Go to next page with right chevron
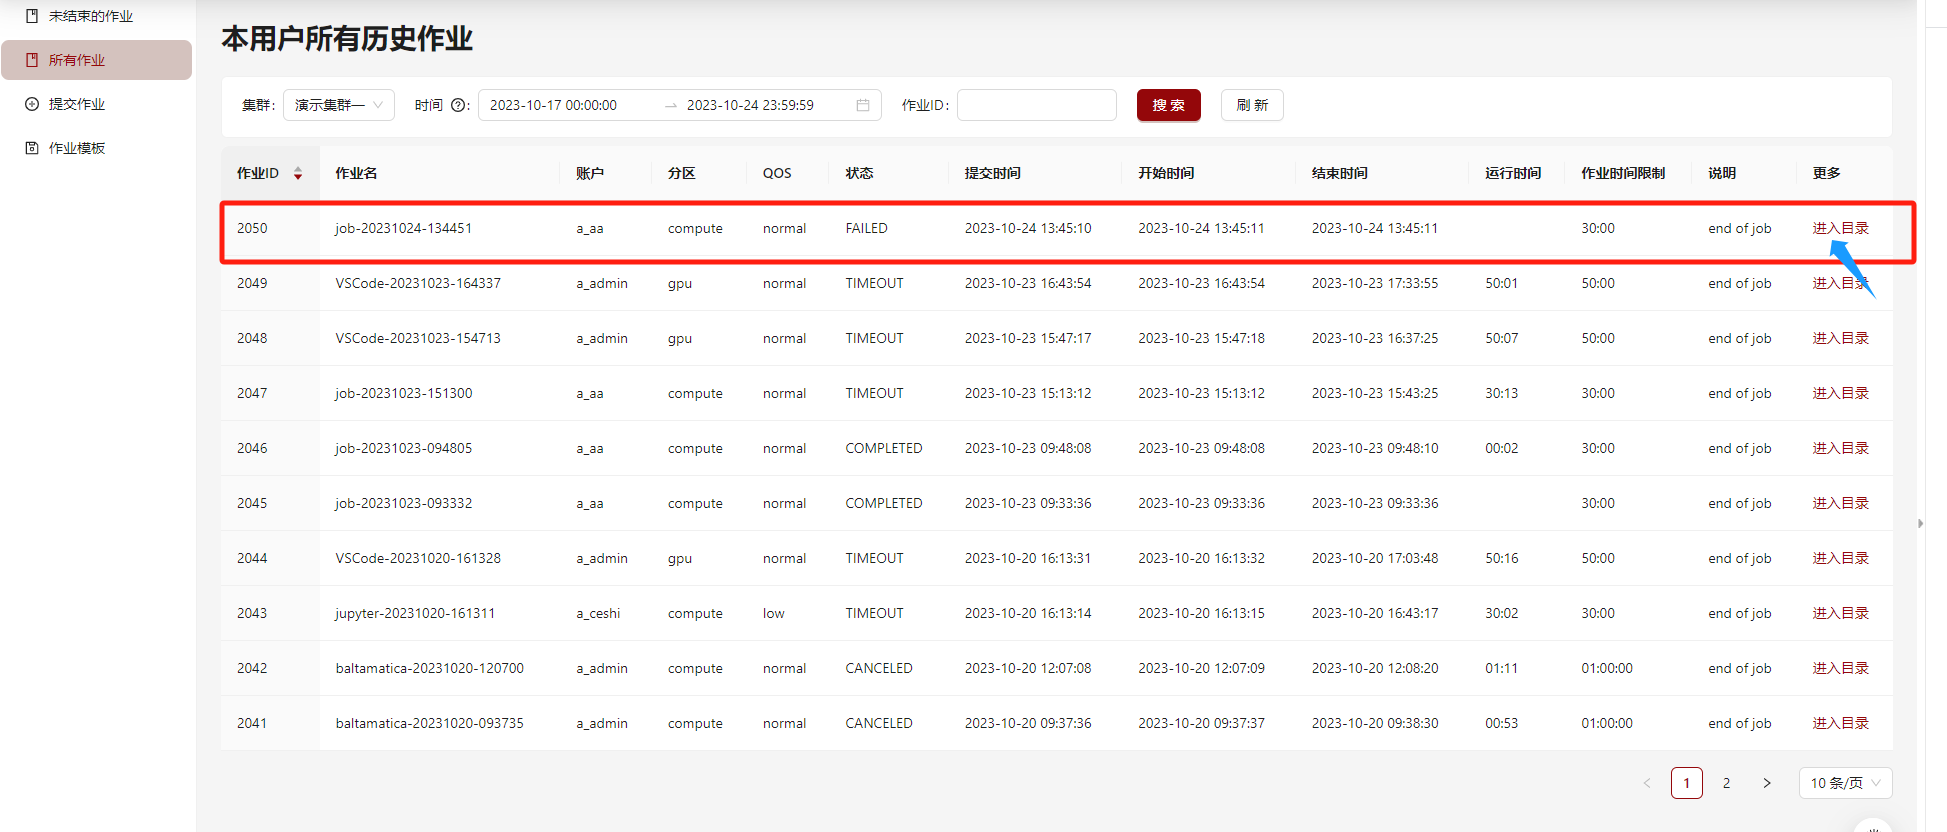 [1767, 783]
